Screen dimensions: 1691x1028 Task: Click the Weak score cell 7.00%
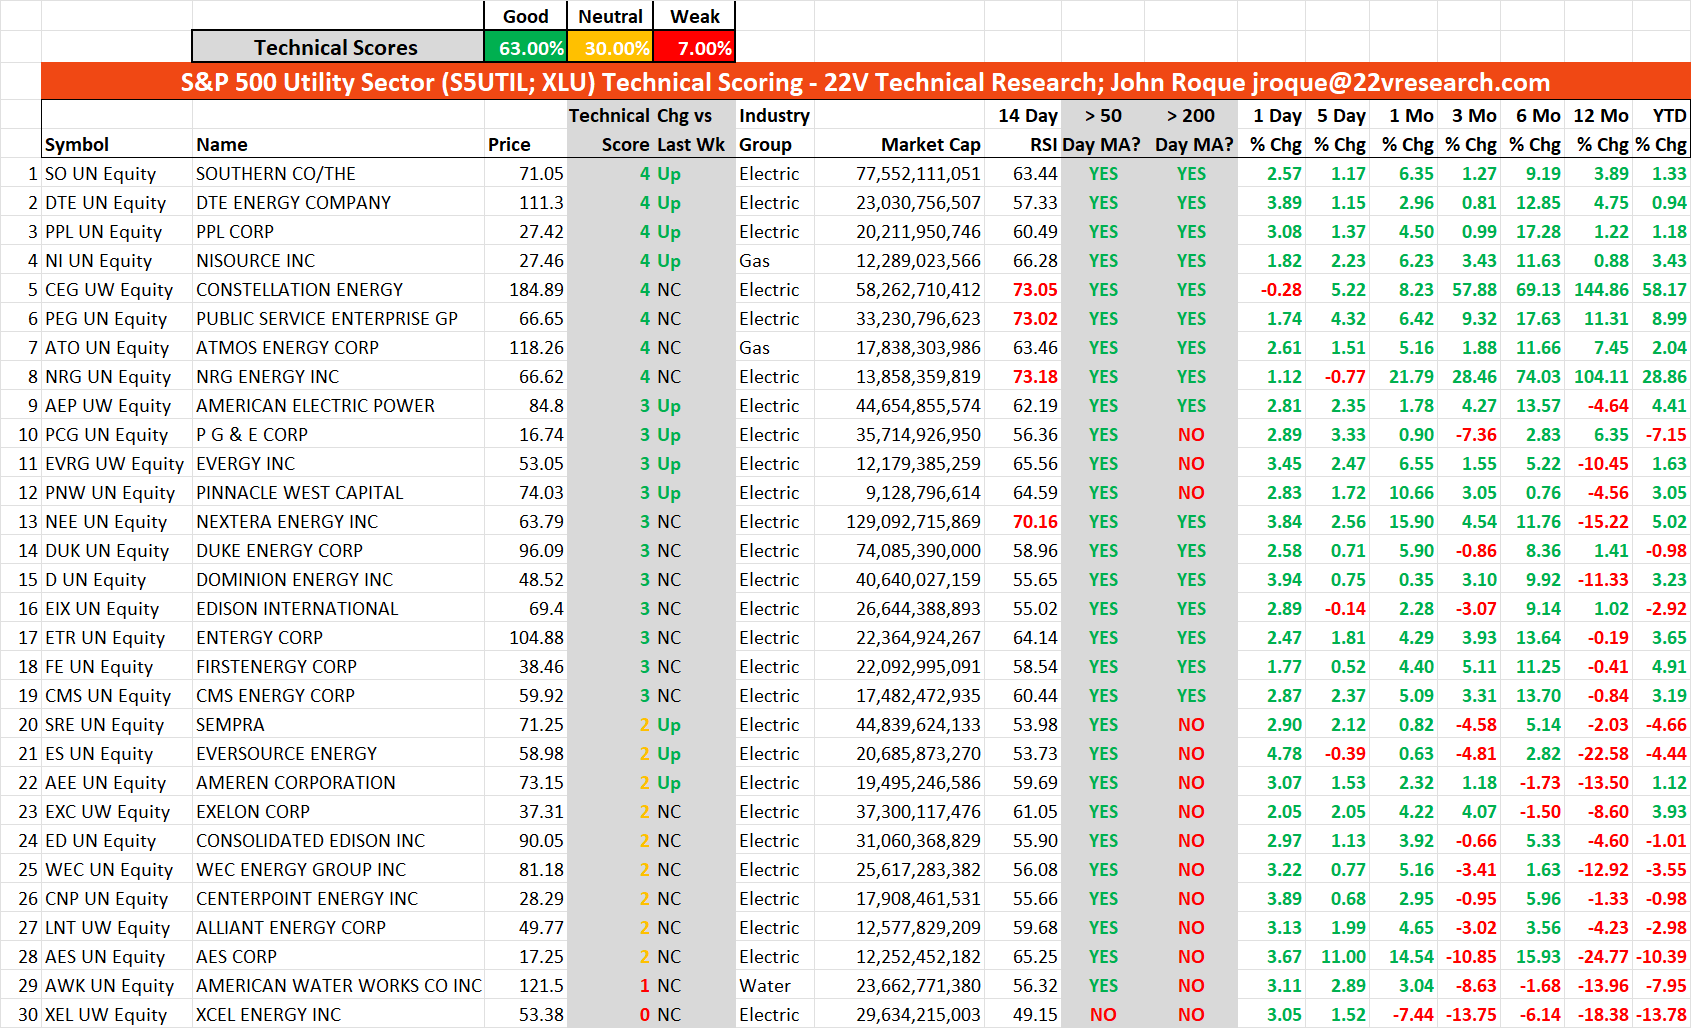695,47
